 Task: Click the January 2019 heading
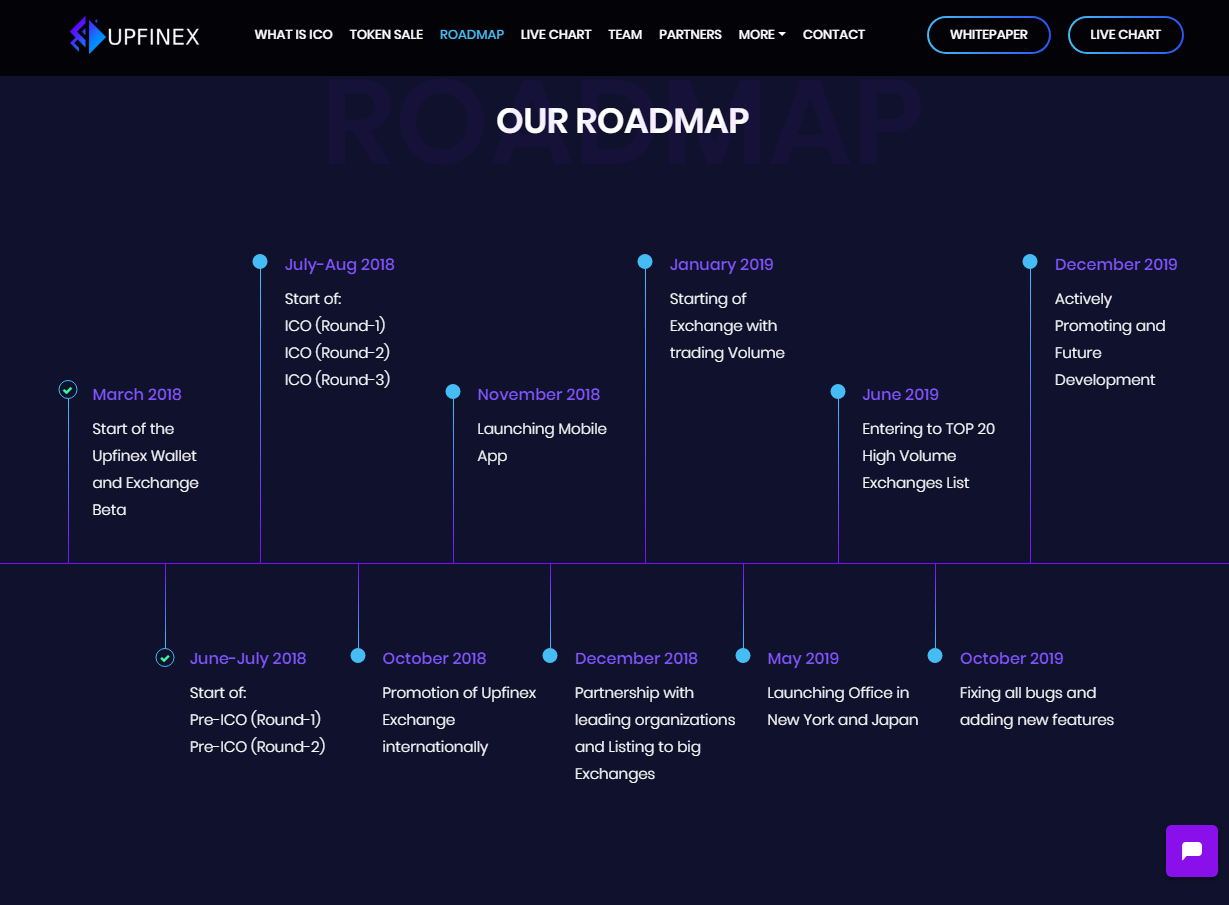pyautogui.click(x=722, y=264)
